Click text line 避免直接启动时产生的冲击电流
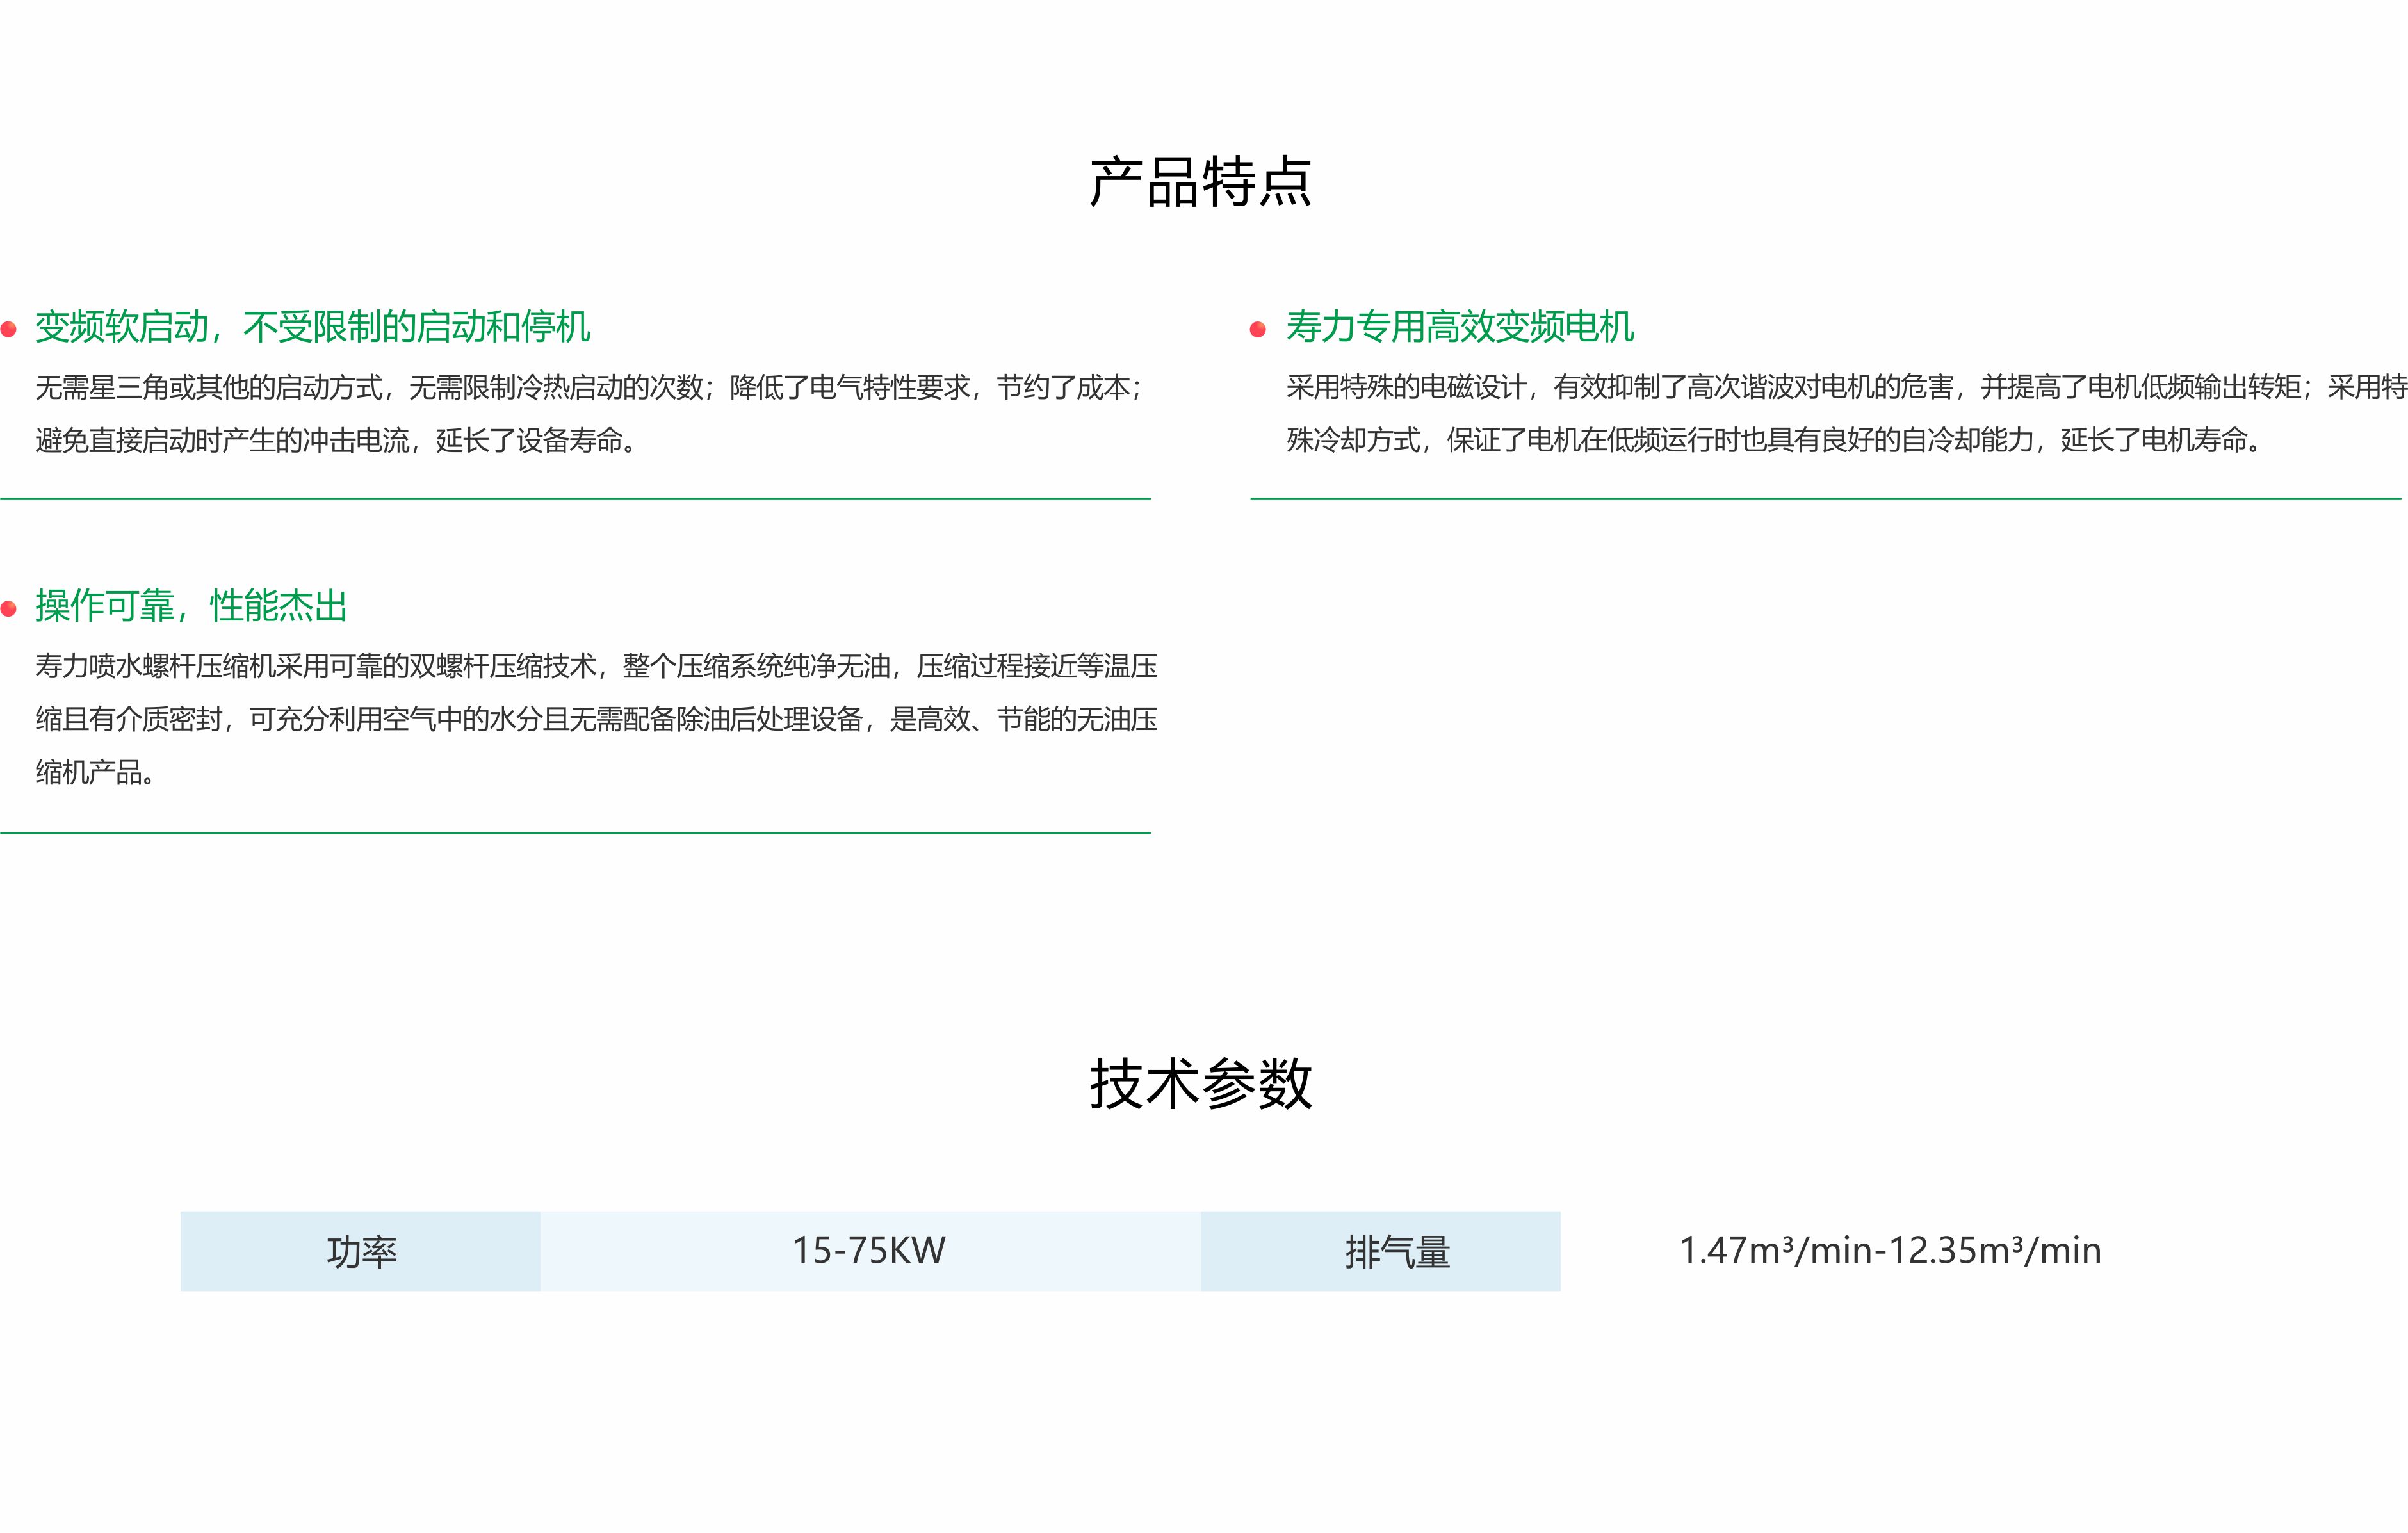 (336, 441)
